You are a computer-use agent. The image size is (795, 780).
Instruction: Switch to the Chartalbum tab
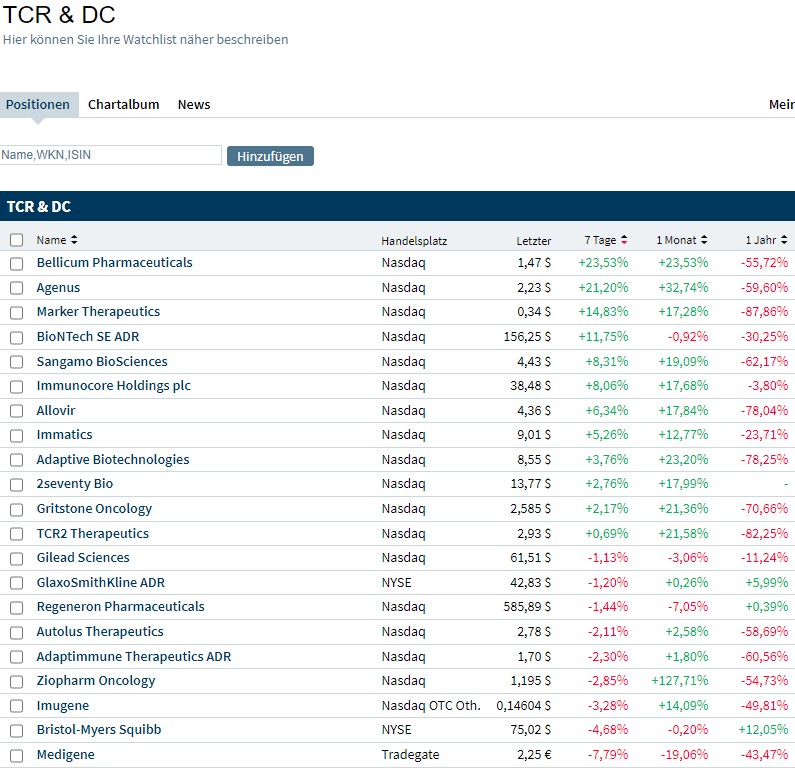(x=123, y=105)
